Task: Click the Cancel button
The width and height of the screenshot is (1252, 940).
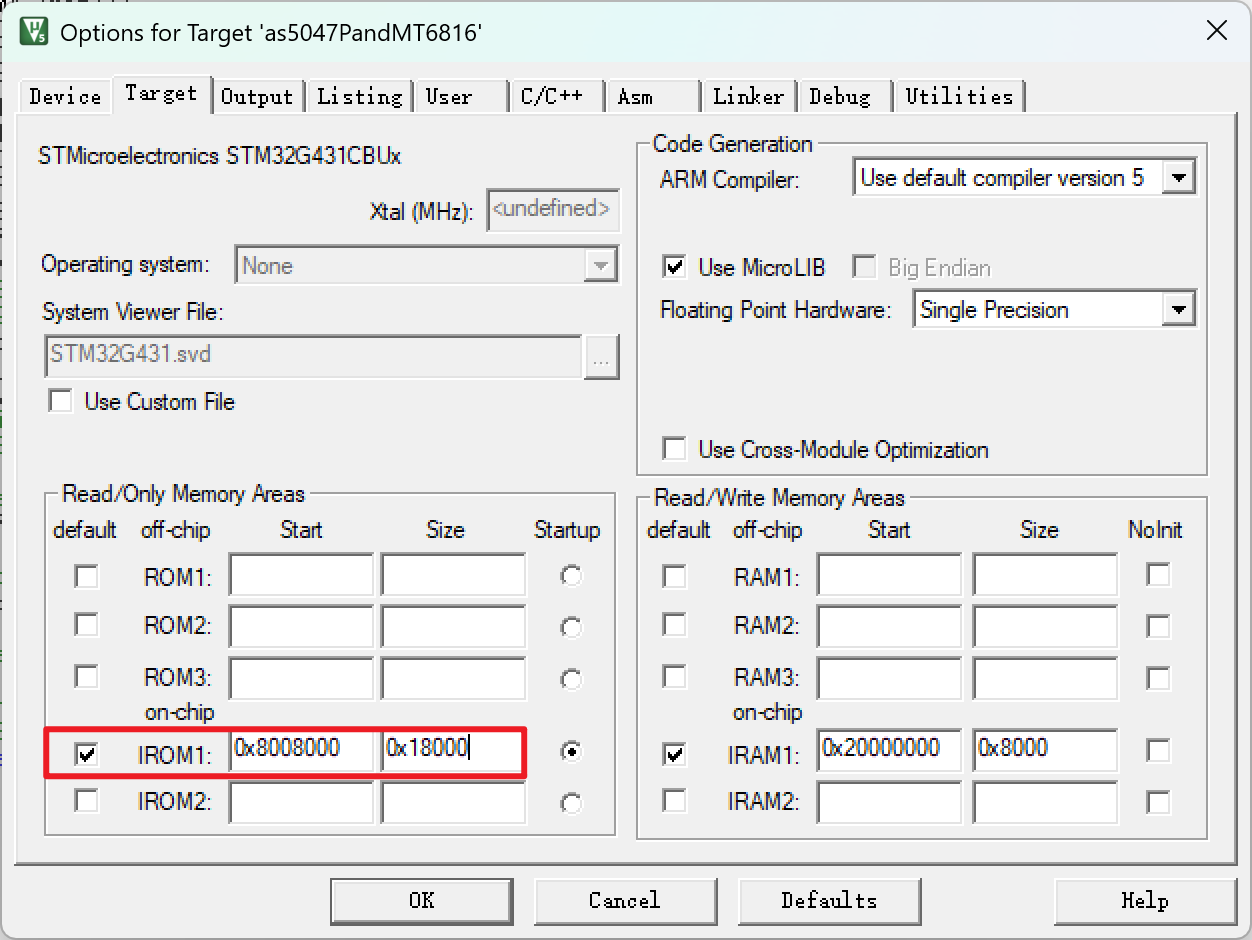Action: (625, 901)
